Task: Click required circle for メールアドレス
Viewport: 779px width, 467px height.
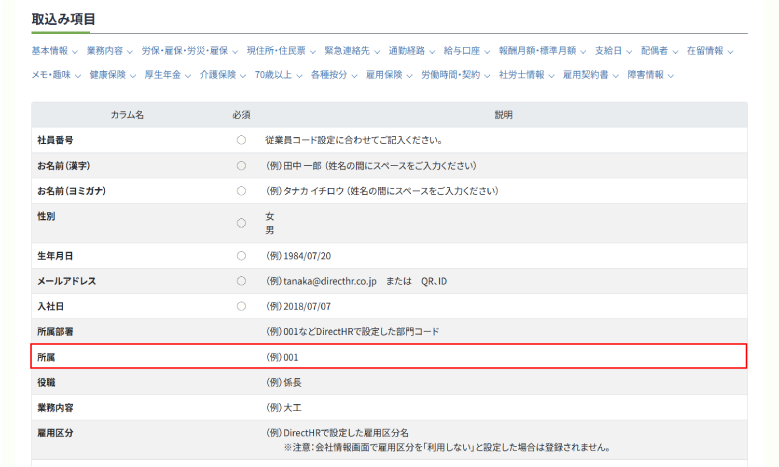Action: pyautogui.click(x=241, y=281)
